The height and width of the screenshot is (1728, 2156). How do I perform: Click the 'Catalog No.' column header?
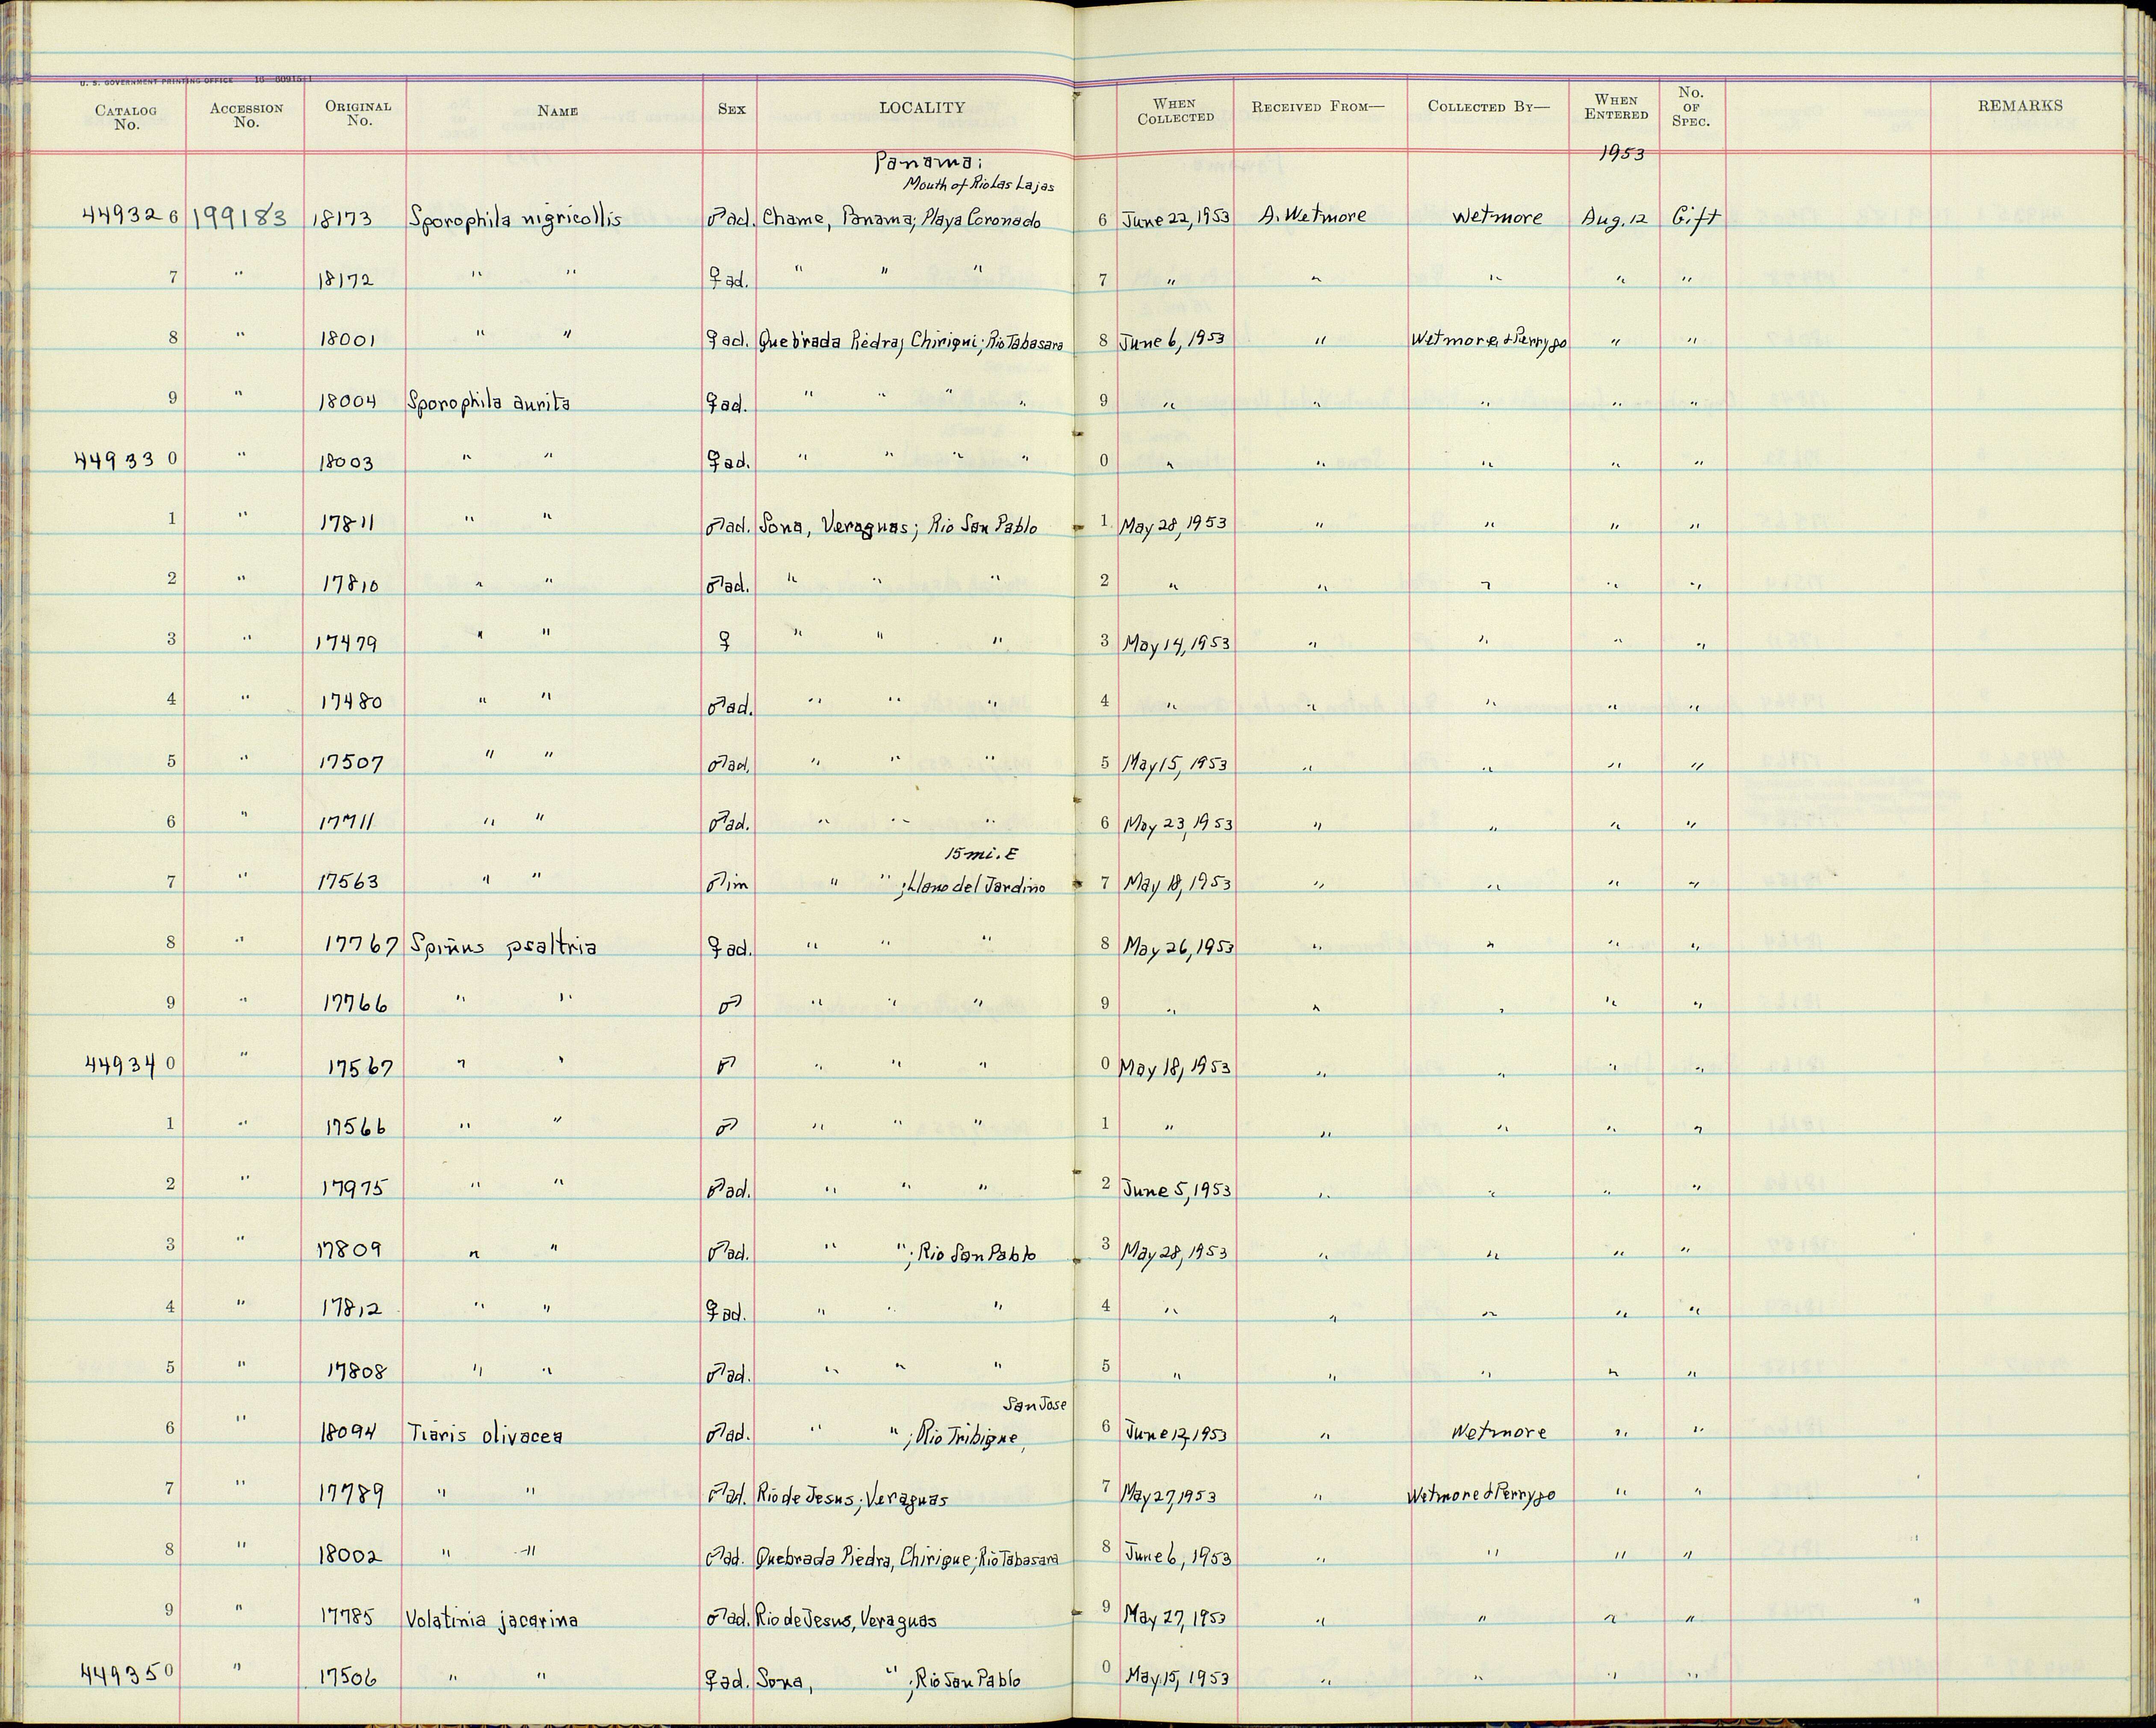coord(126,117)
